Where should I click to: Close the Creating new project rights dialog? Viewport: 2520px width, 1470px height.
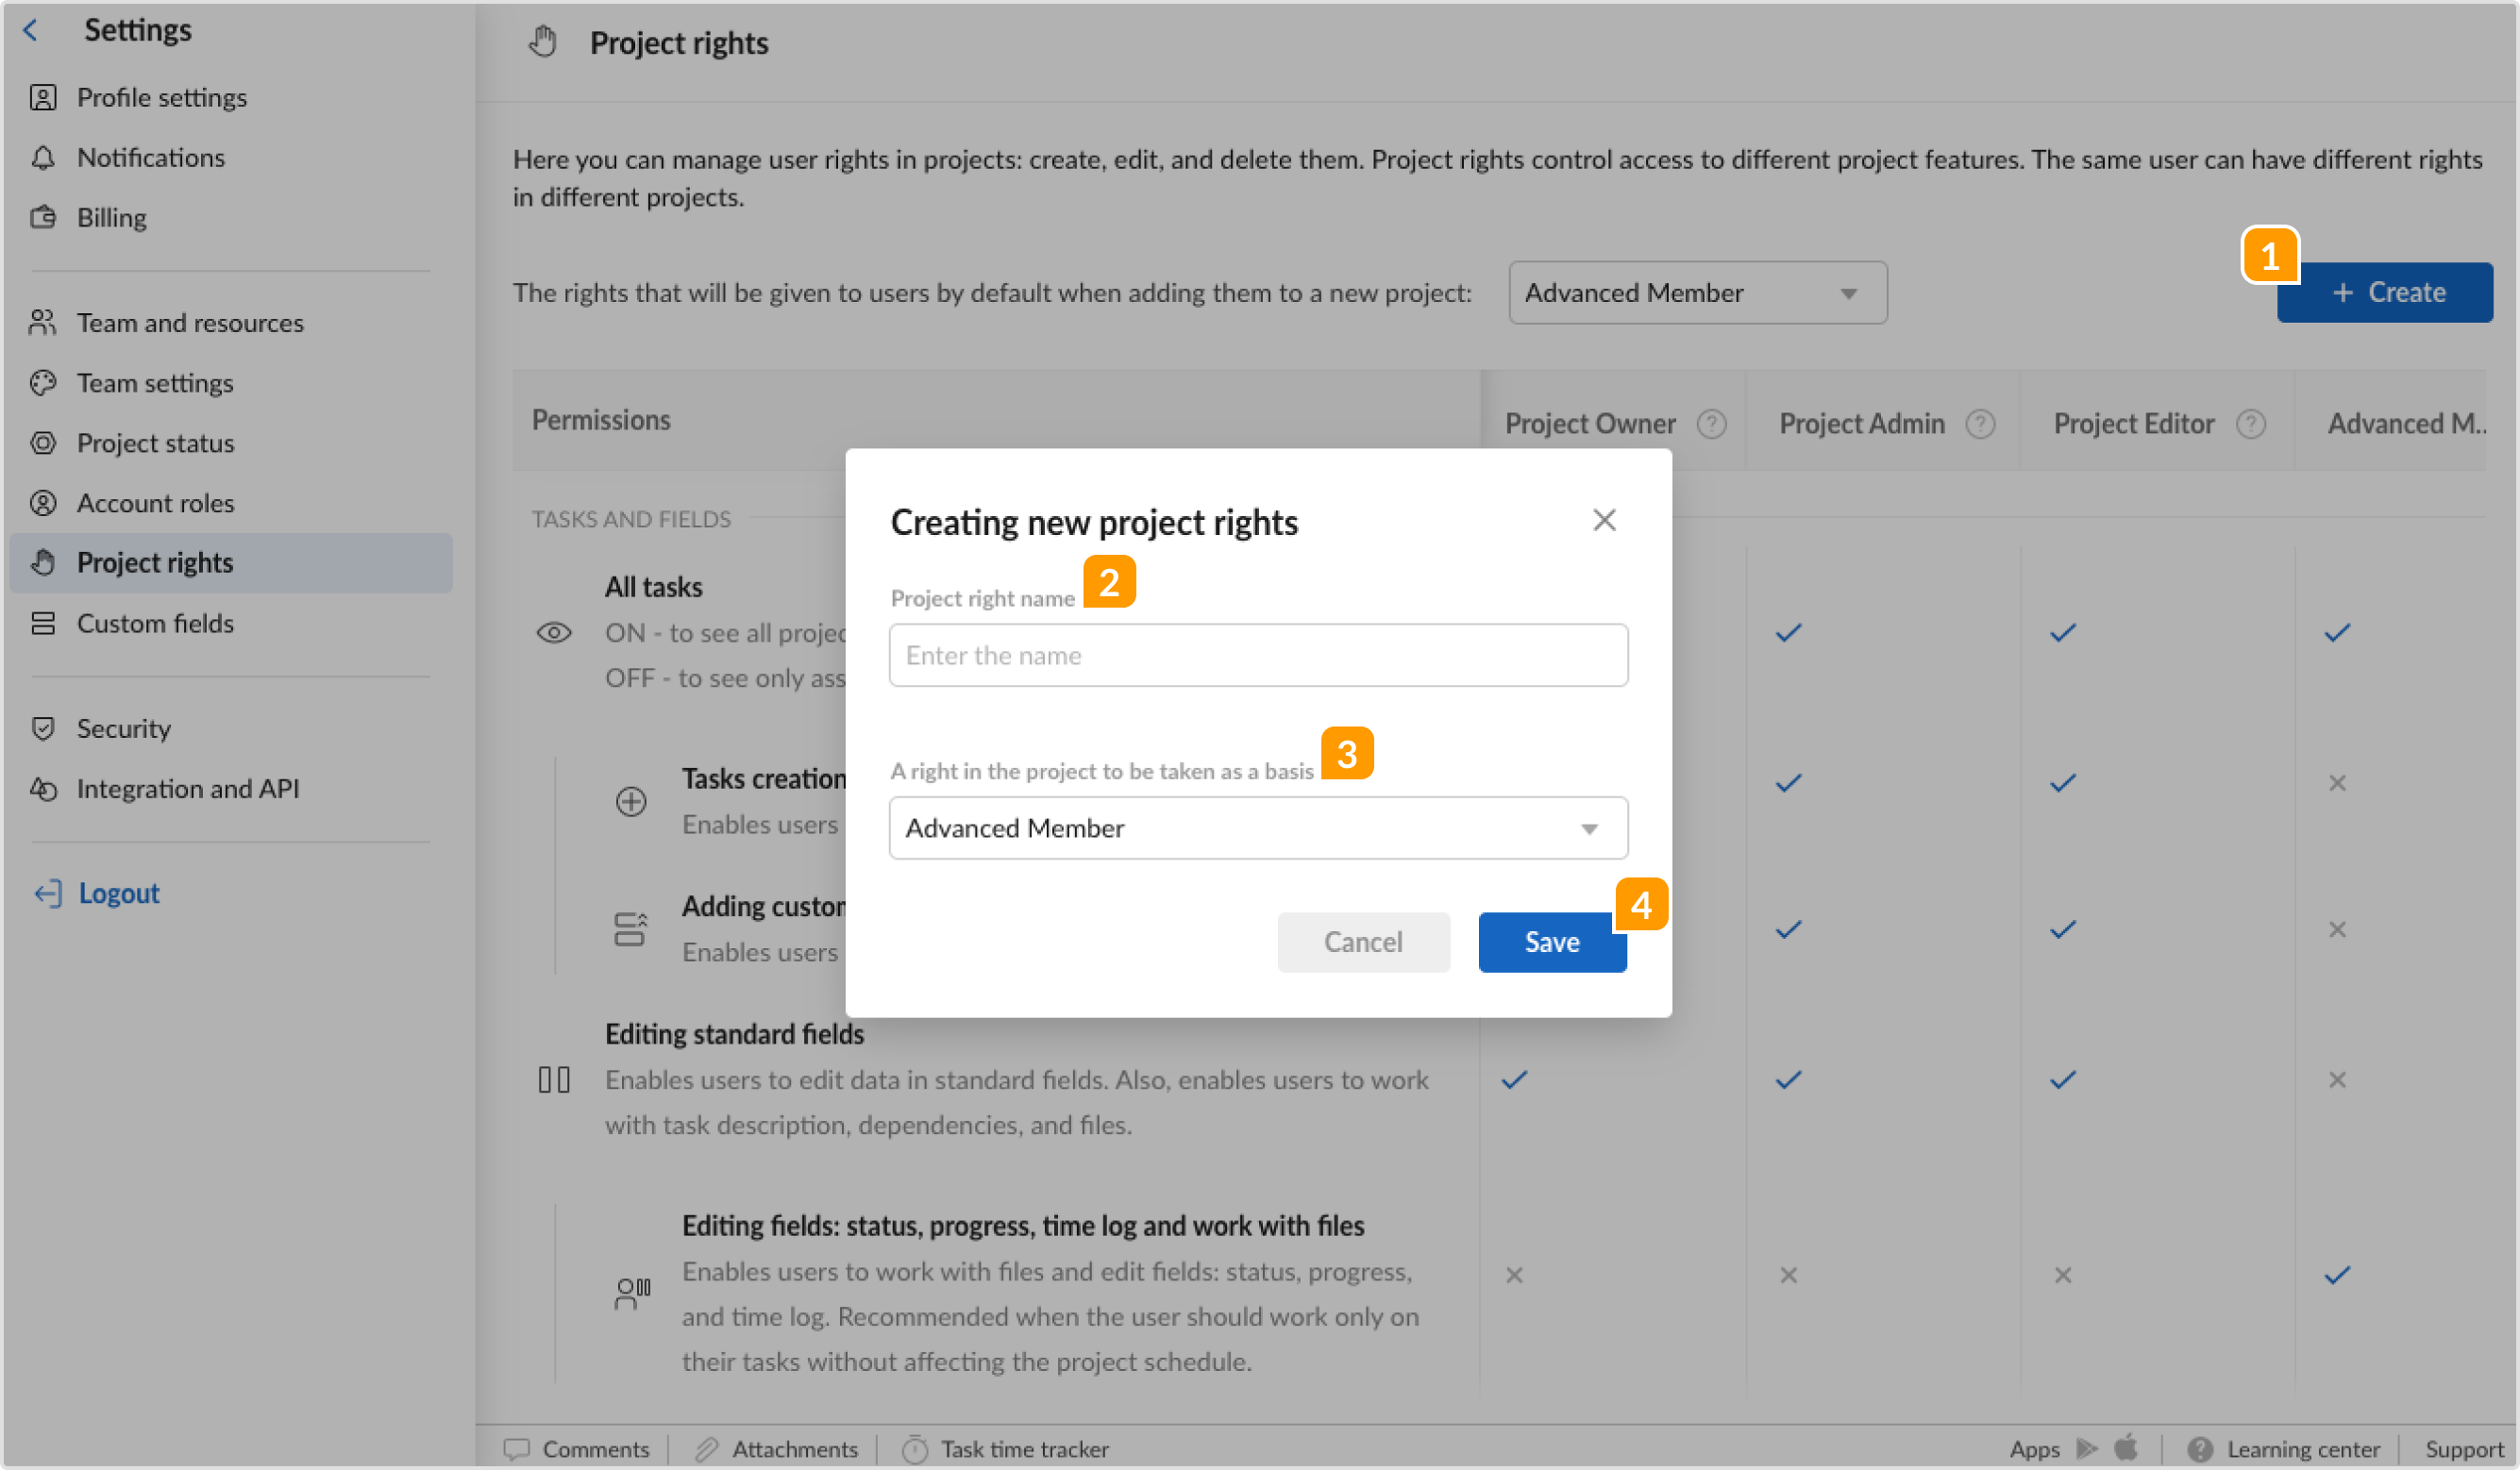pyautogui.click(x=1604, y=520)
